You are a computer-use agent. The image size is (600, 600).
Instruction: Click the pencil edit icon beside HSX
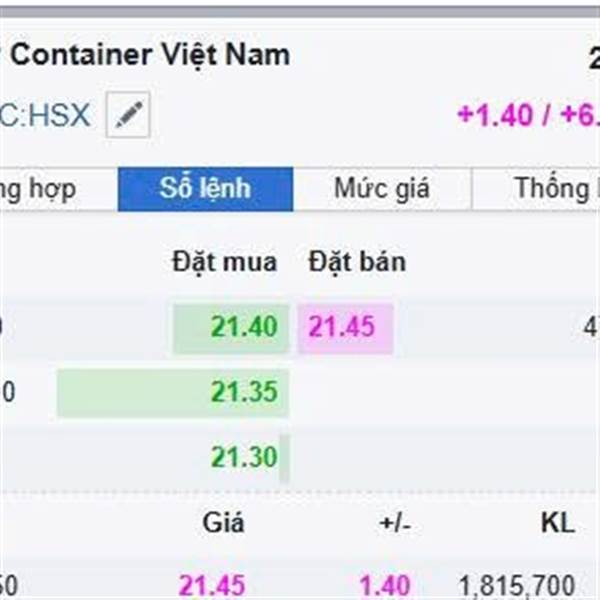[x=128, y=114]
